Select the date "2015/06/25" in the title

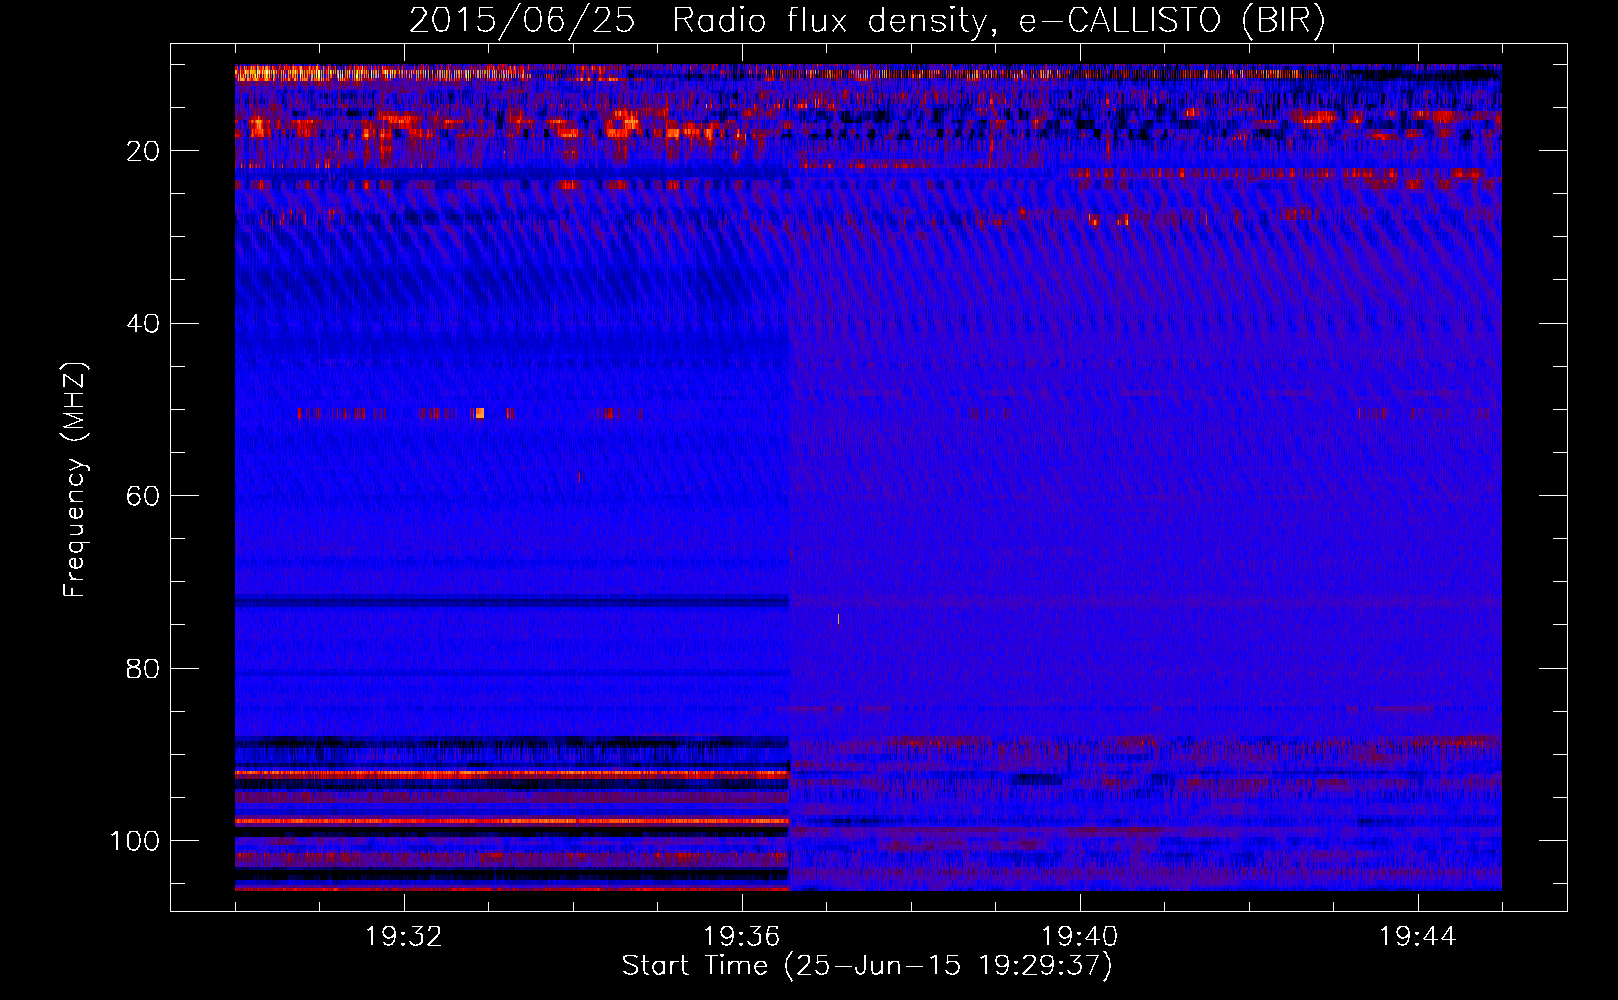click(522, 21)
